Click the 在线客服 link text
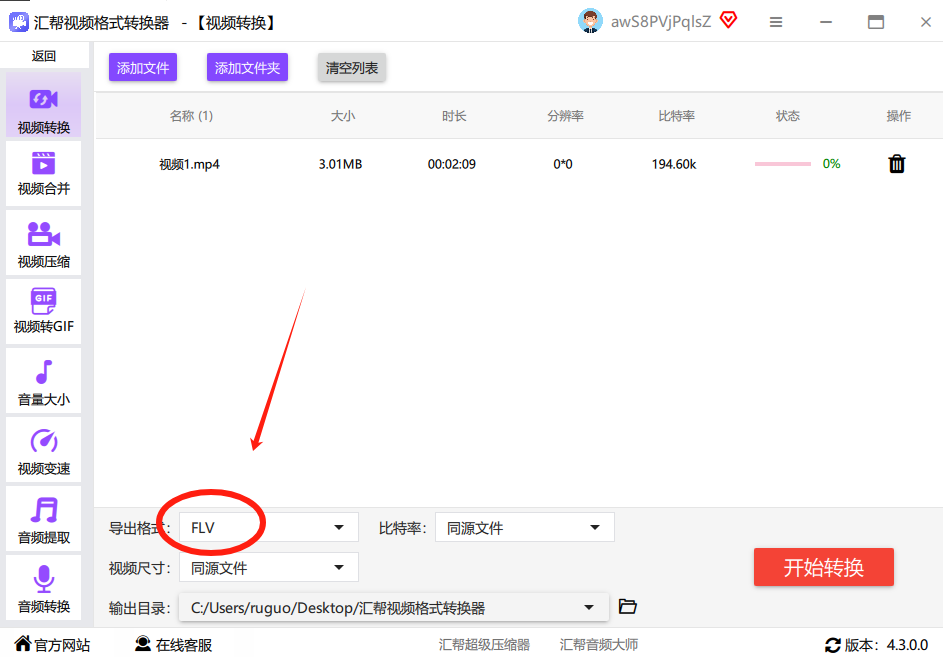This screenshot has height=657, width=943. [x=184, y=645]
